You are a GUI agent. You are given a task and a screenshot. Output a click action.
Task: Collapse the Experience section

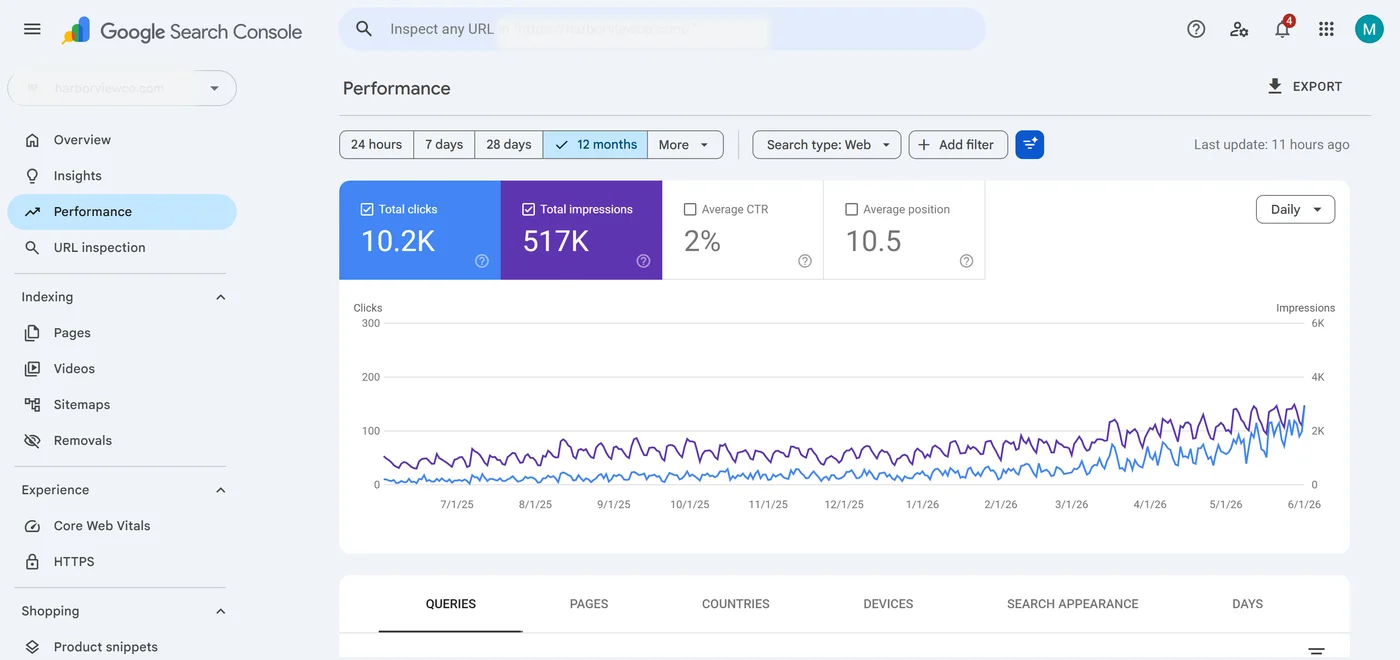(221, 490)
